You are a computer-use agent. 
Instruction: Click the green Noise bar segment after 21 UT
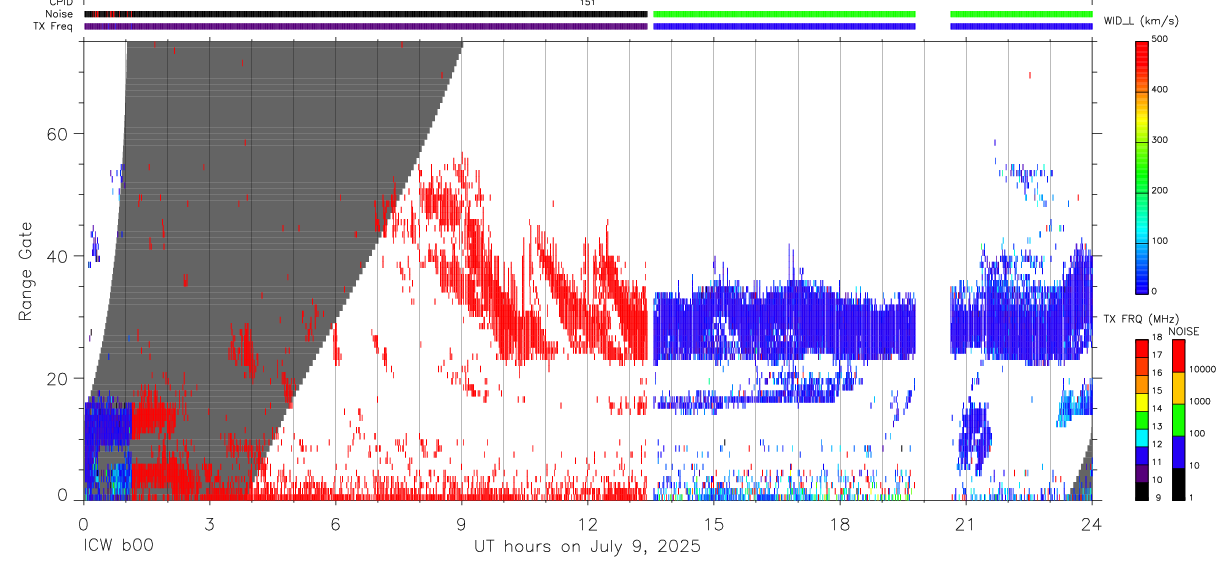(1021, 14)
